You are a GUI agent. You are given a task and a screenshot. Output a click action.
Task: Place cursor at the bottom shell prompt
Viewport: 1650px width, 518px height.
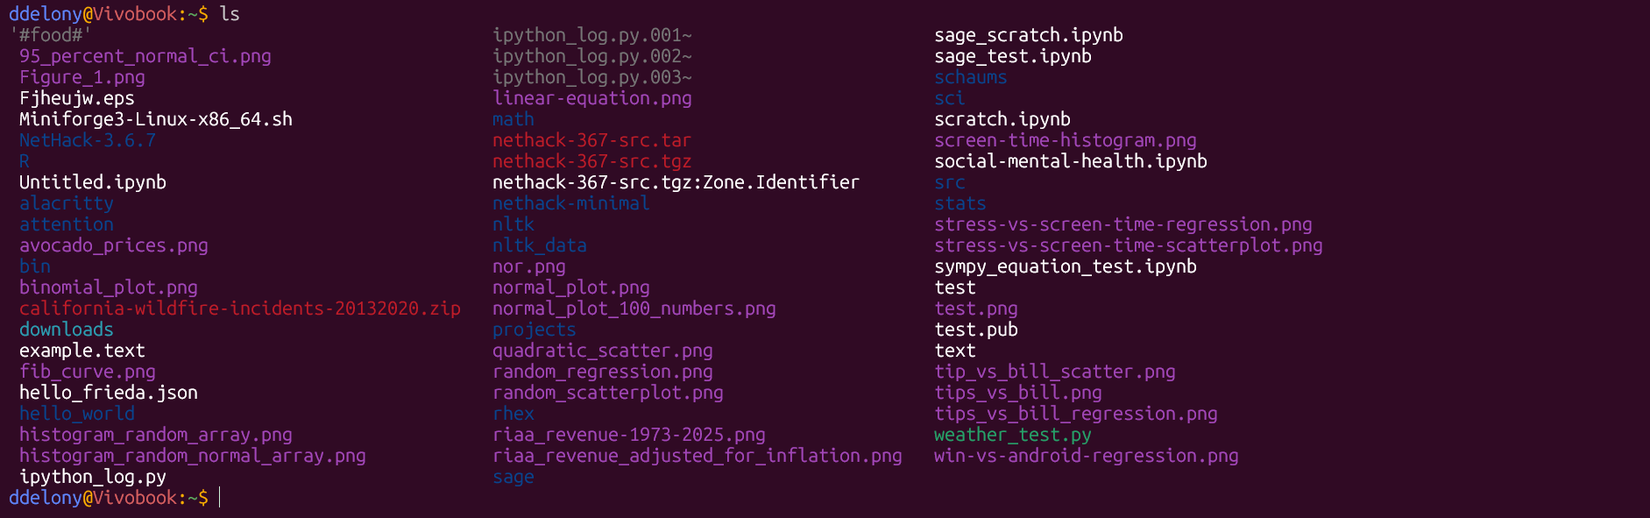pyautogui.click(x=219, y=497)
